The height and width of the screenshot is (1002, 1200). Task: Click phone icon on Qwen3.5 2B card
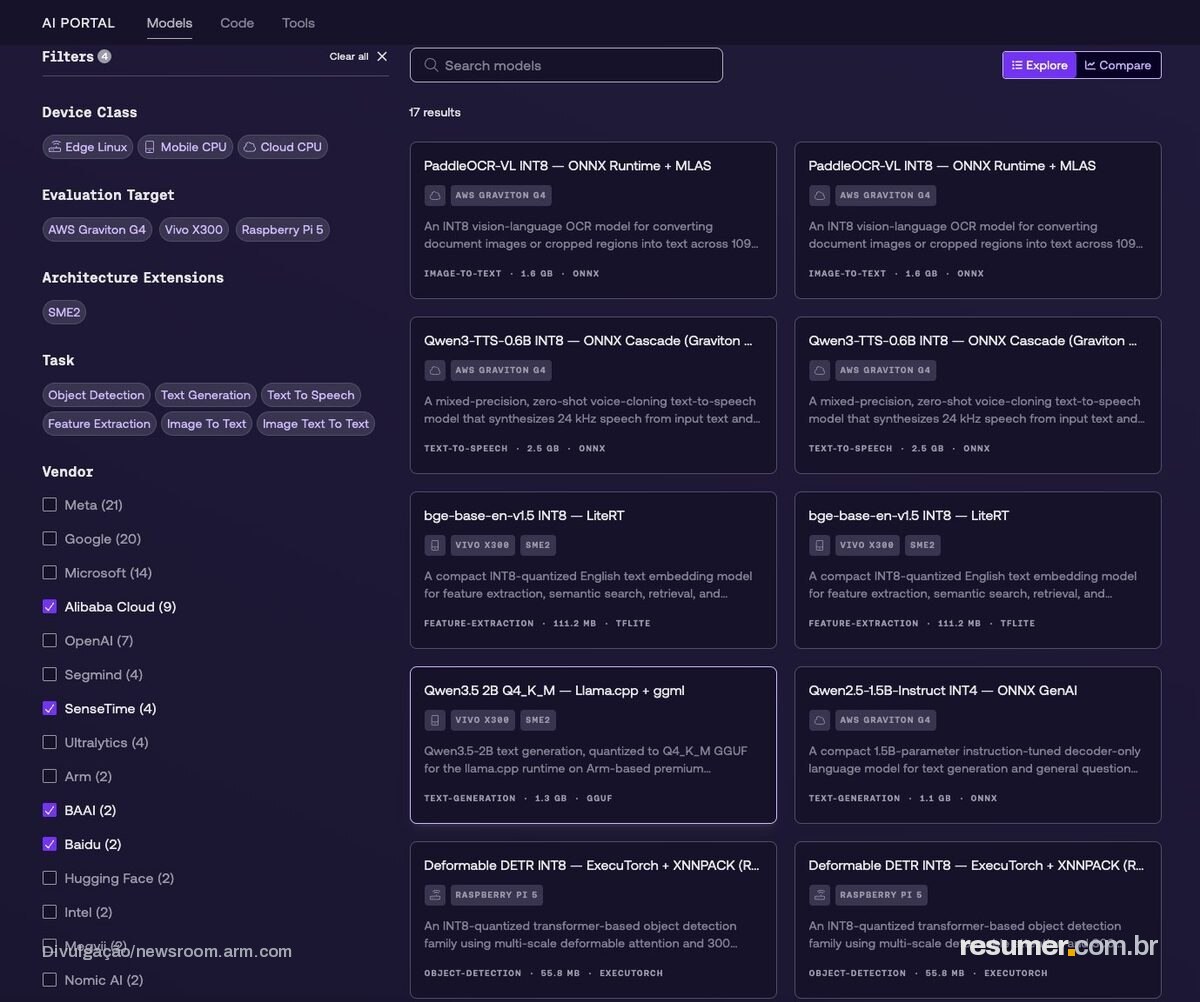click(x=434, y=720)
